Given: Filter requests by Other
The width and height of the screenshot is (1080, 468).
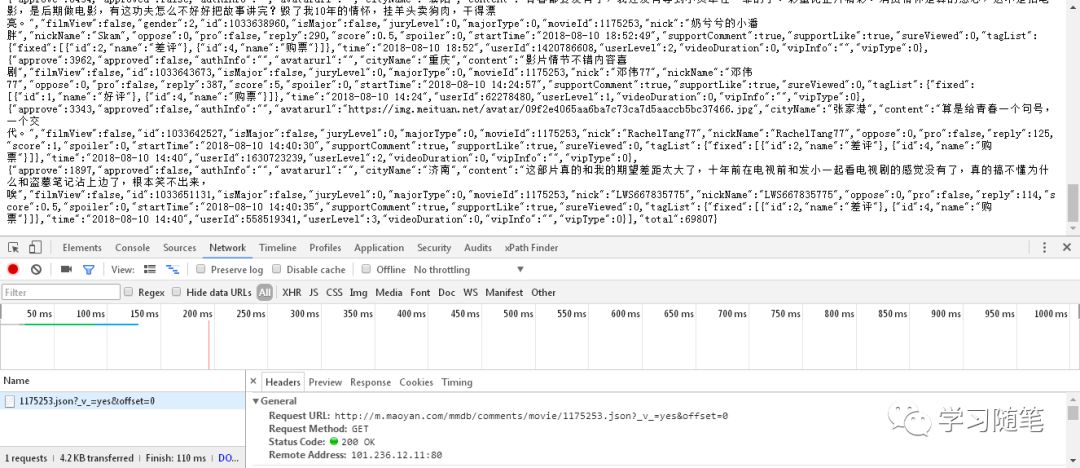Looking at the screenshot, I should pos(543,292).
